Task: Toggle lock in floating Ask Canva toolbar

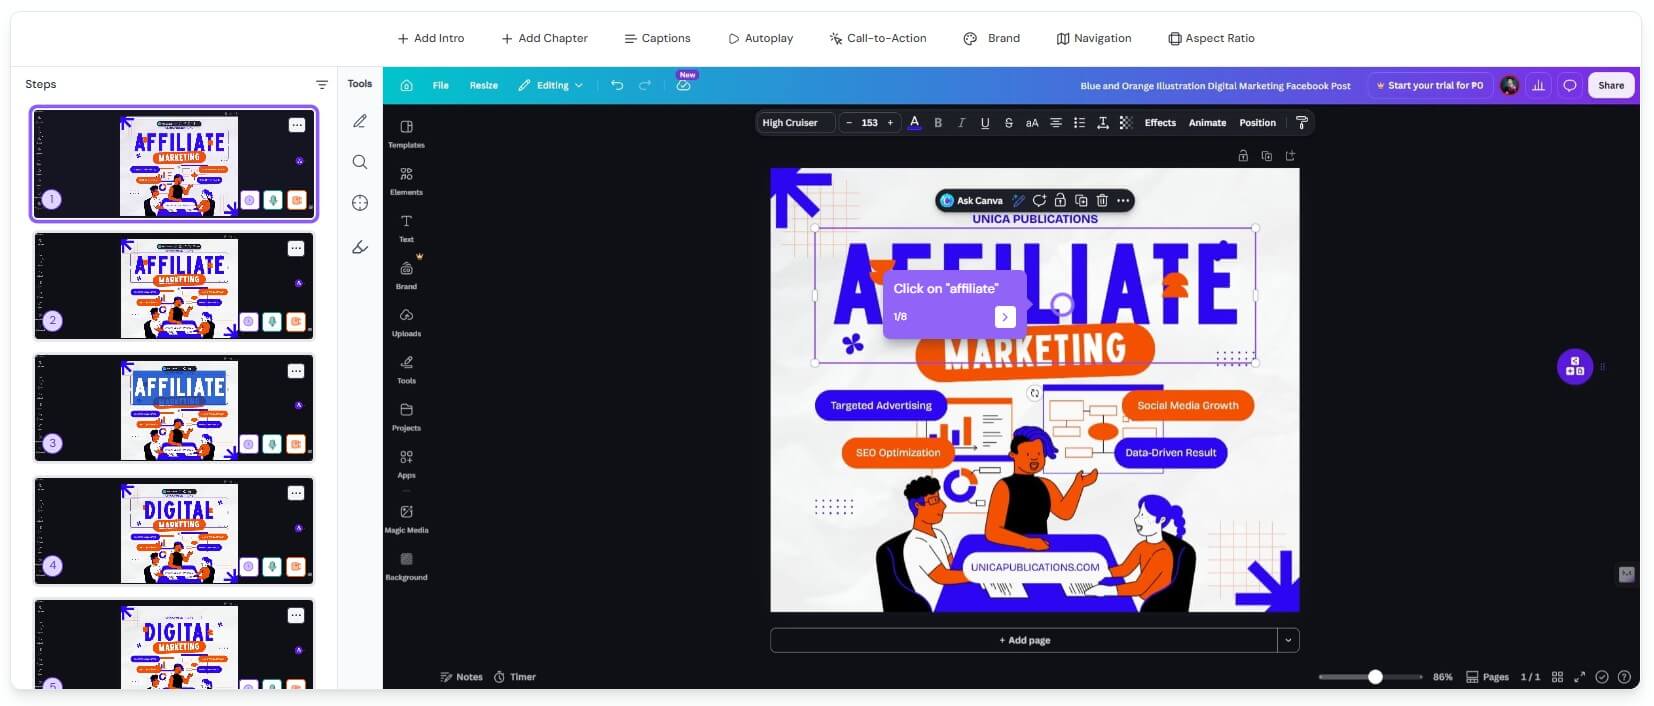Action: point(1060,200)
